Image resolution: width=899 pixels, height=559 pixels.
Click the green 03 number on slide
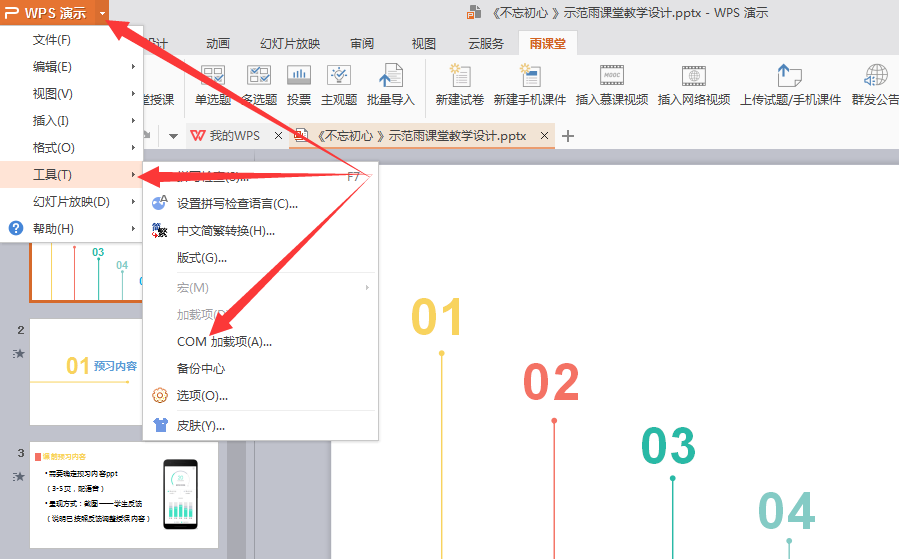tap(669, 445)
